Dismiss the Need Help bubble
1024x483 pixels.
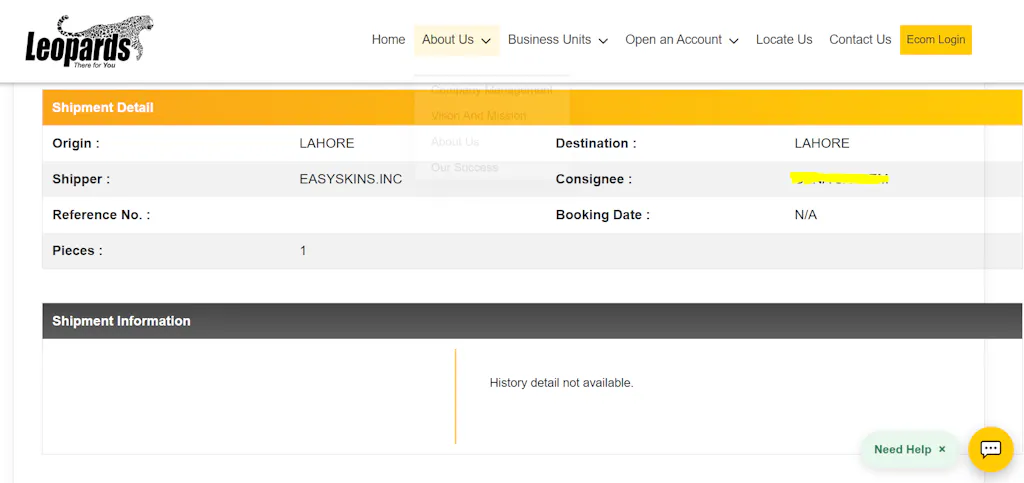coord(942,450)
